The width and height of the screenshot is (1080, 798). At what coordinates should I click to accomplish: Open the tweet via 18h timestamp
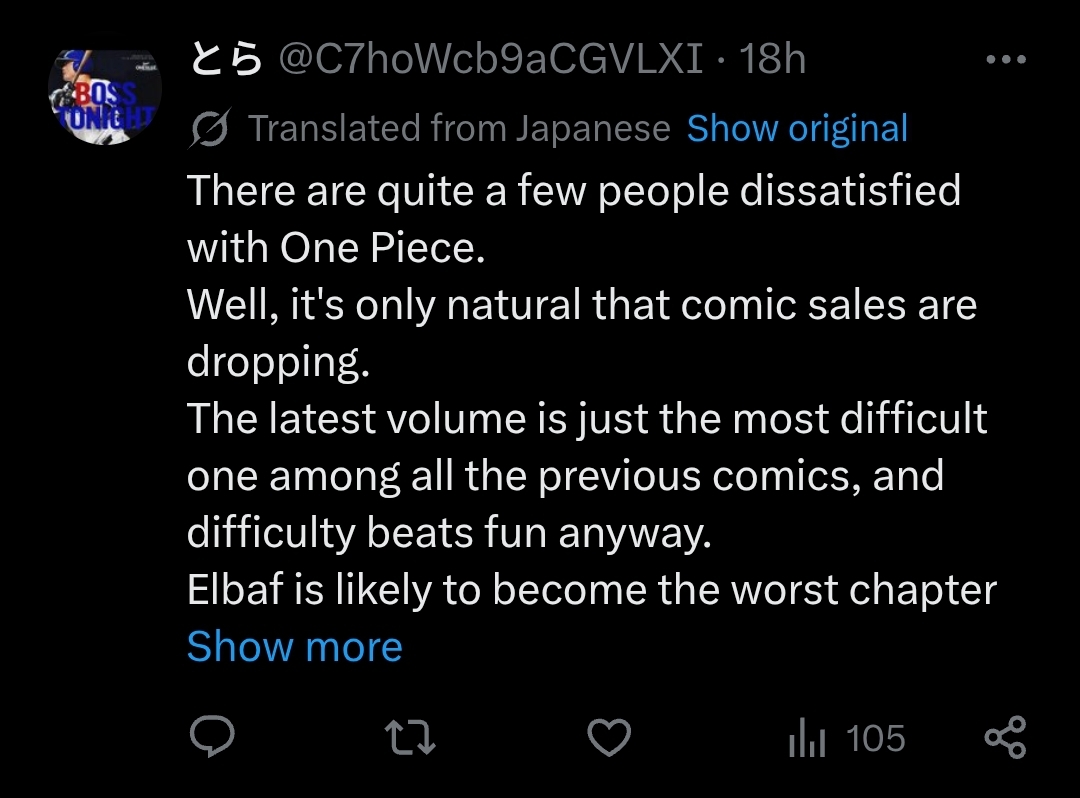click(771, 59)
